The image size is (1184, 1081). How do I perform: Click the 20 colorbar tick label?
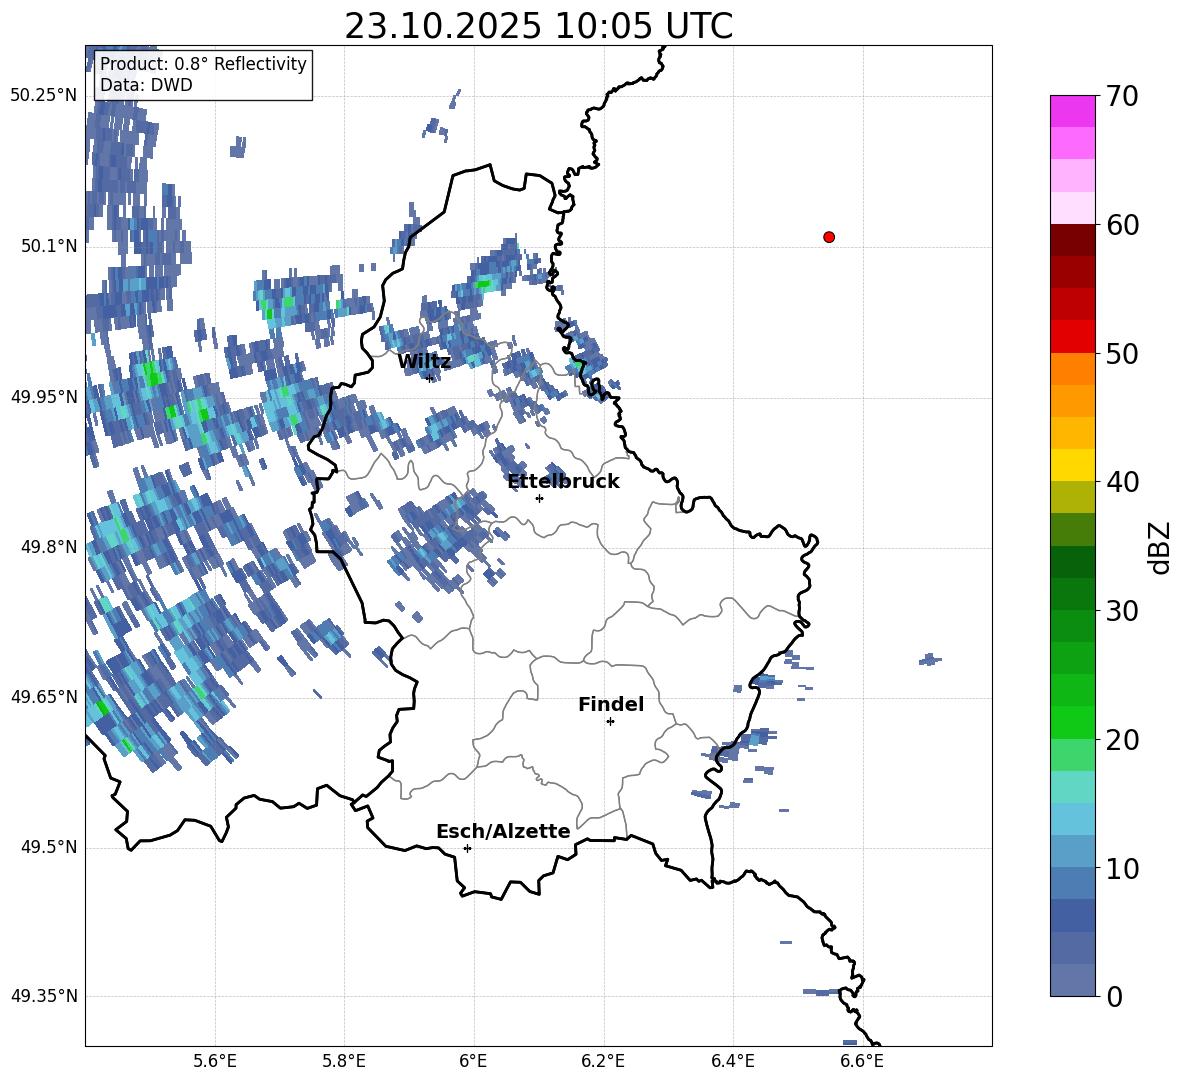coord(1122,740)
